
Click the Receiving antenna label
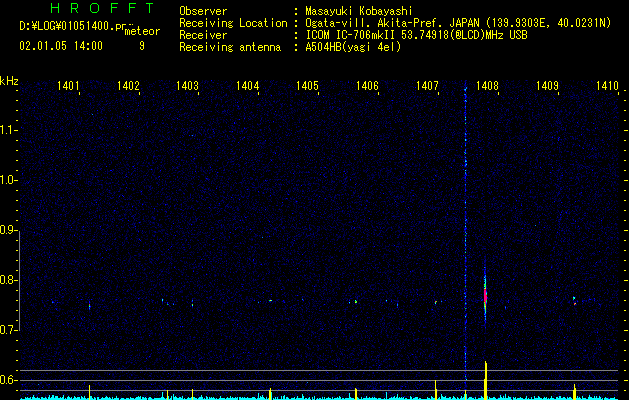tap(230, 47)
